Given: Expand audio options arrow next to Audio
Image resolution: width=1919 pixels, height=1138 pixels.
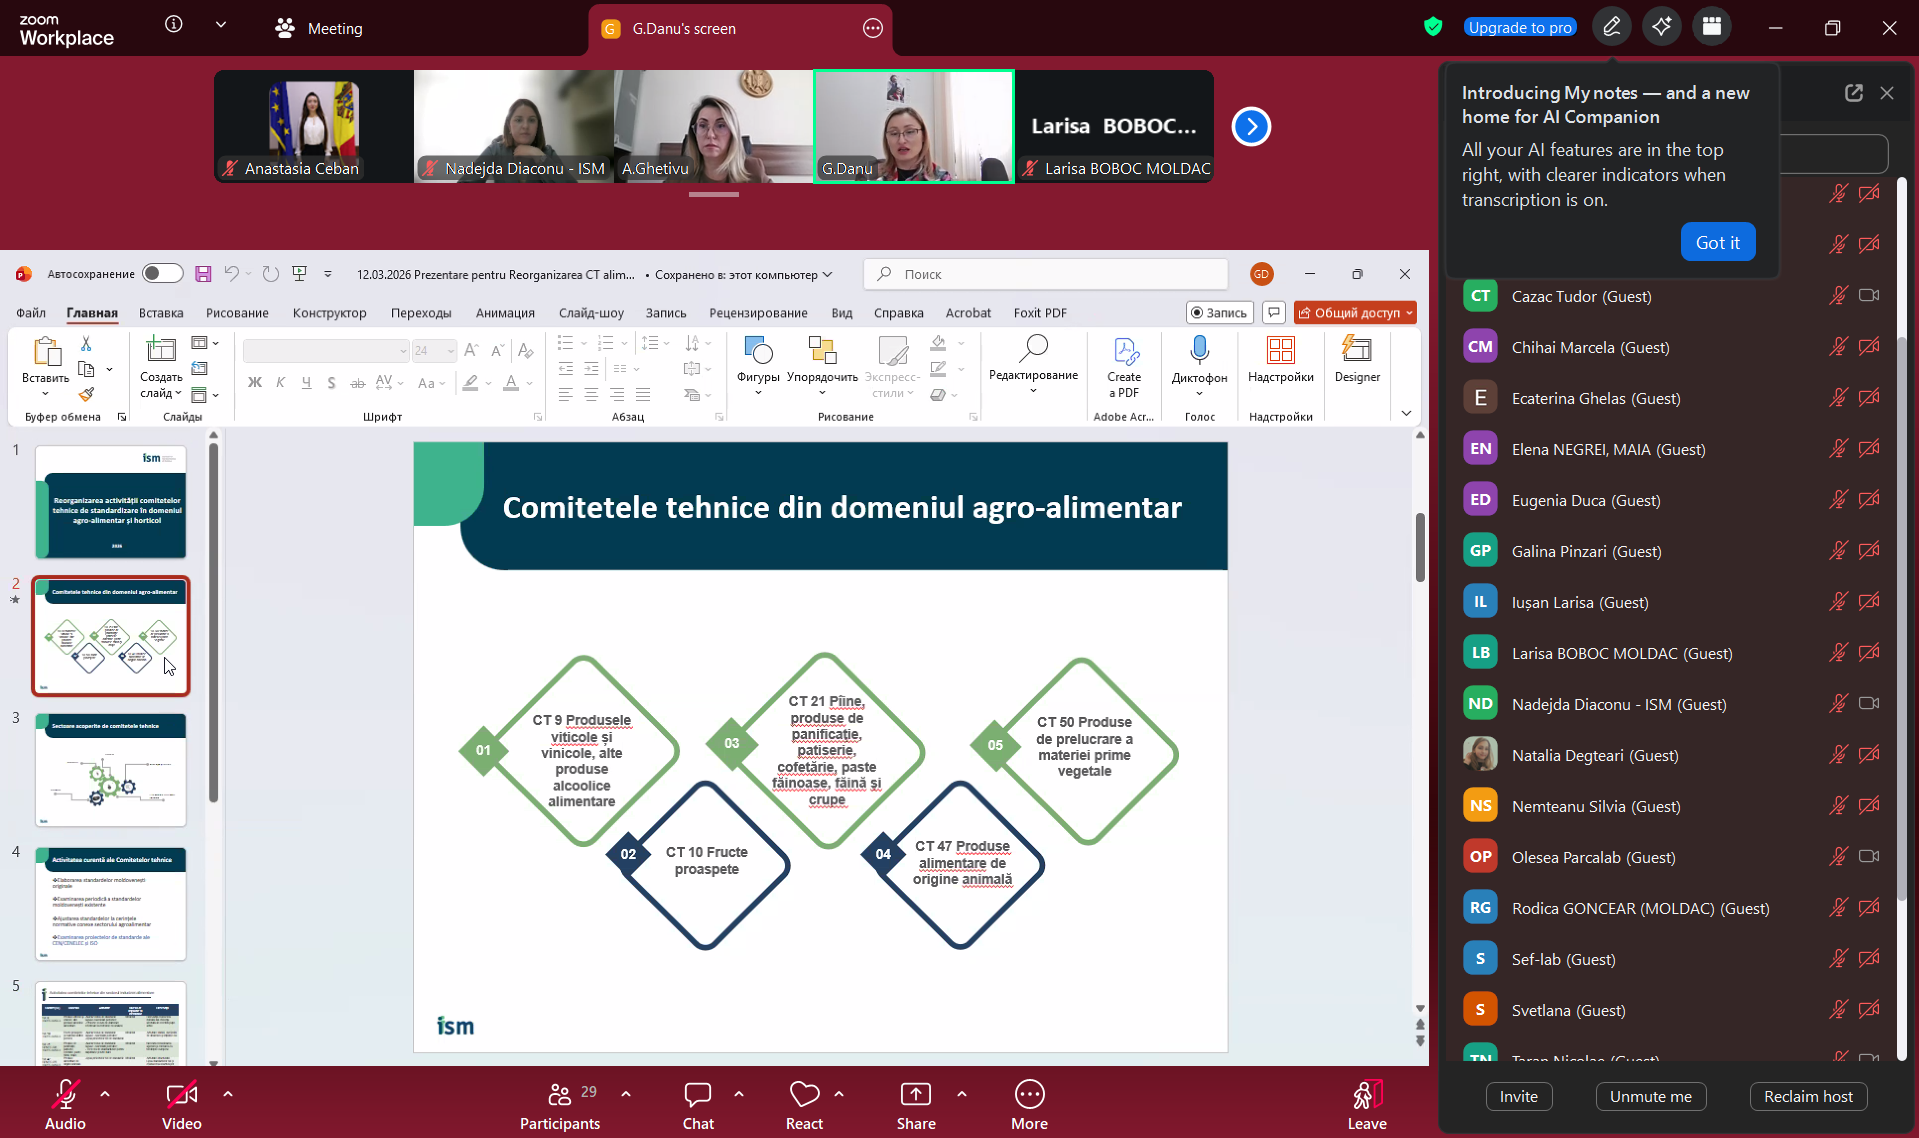Looking at the screenshot, I should click(x=105, y=1094).
